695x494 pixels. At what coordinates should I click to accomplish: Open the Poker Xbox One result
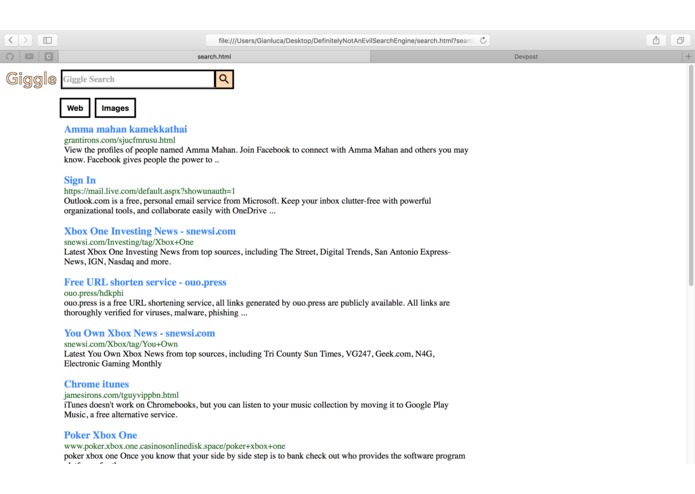pos(101,435)
